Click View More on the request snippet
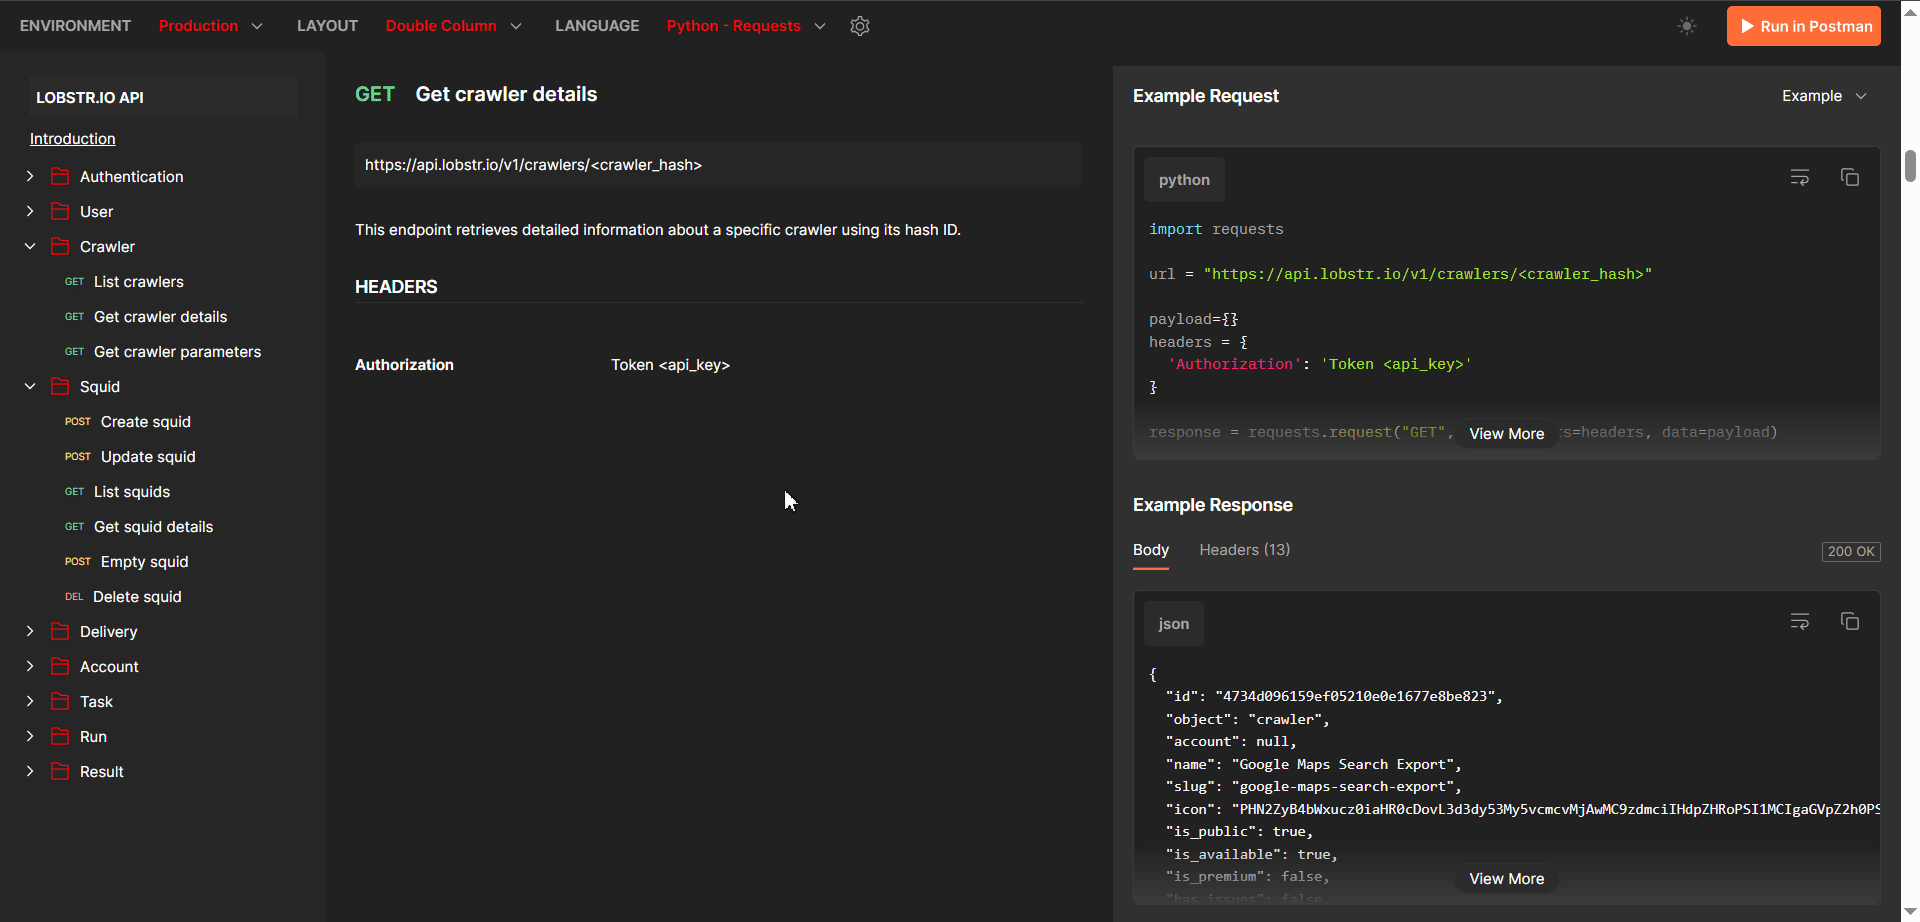Image resolution: width=1920 pixels, height=922 pixels. 1507,434
